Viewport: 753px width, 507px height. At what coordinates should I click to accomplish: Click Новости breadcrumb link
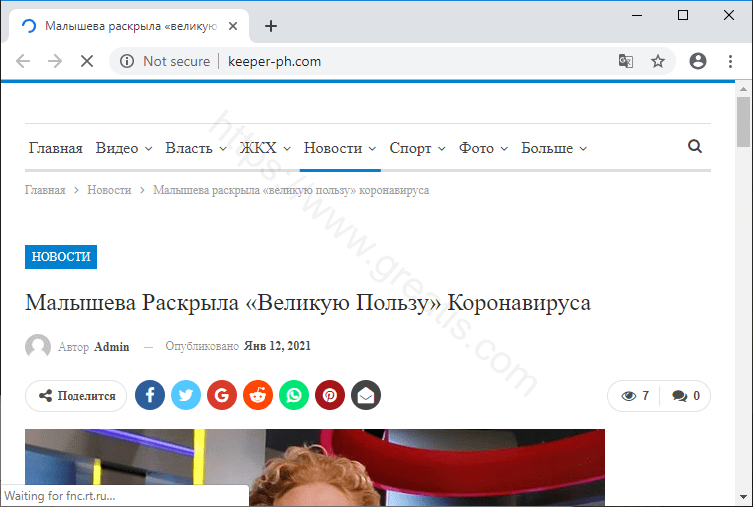(109, 190)
